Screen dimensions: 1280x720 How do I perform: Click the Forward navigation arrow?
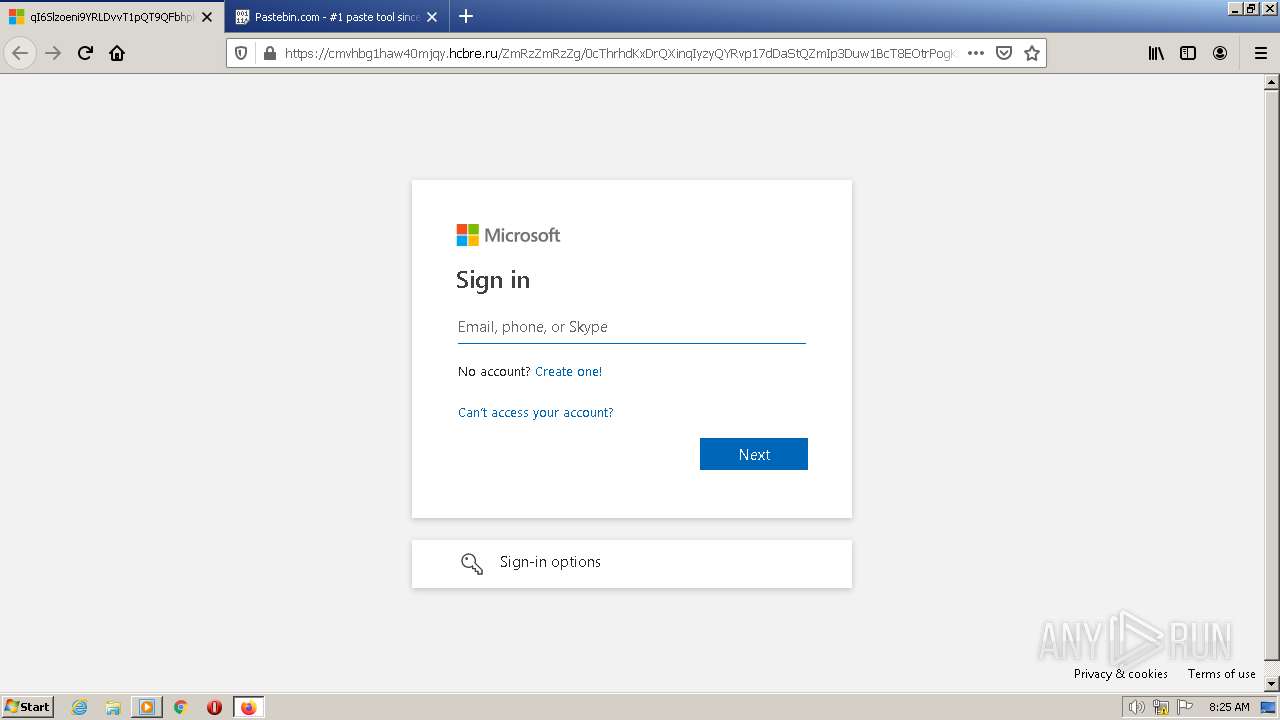point(53,53)
